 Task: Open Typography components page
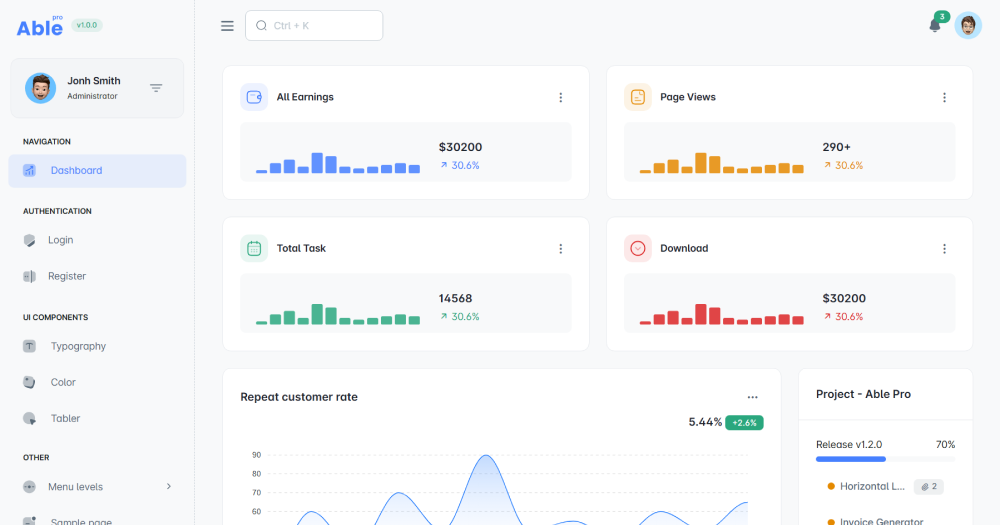point(97,346)
